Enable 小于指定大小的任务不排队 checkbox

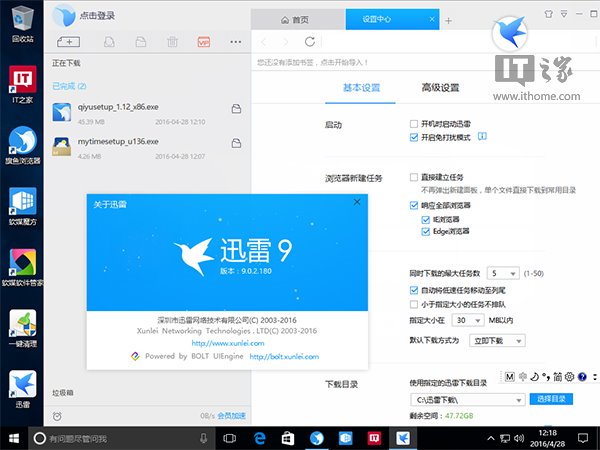pyautogui.click(x=414, y=304)
